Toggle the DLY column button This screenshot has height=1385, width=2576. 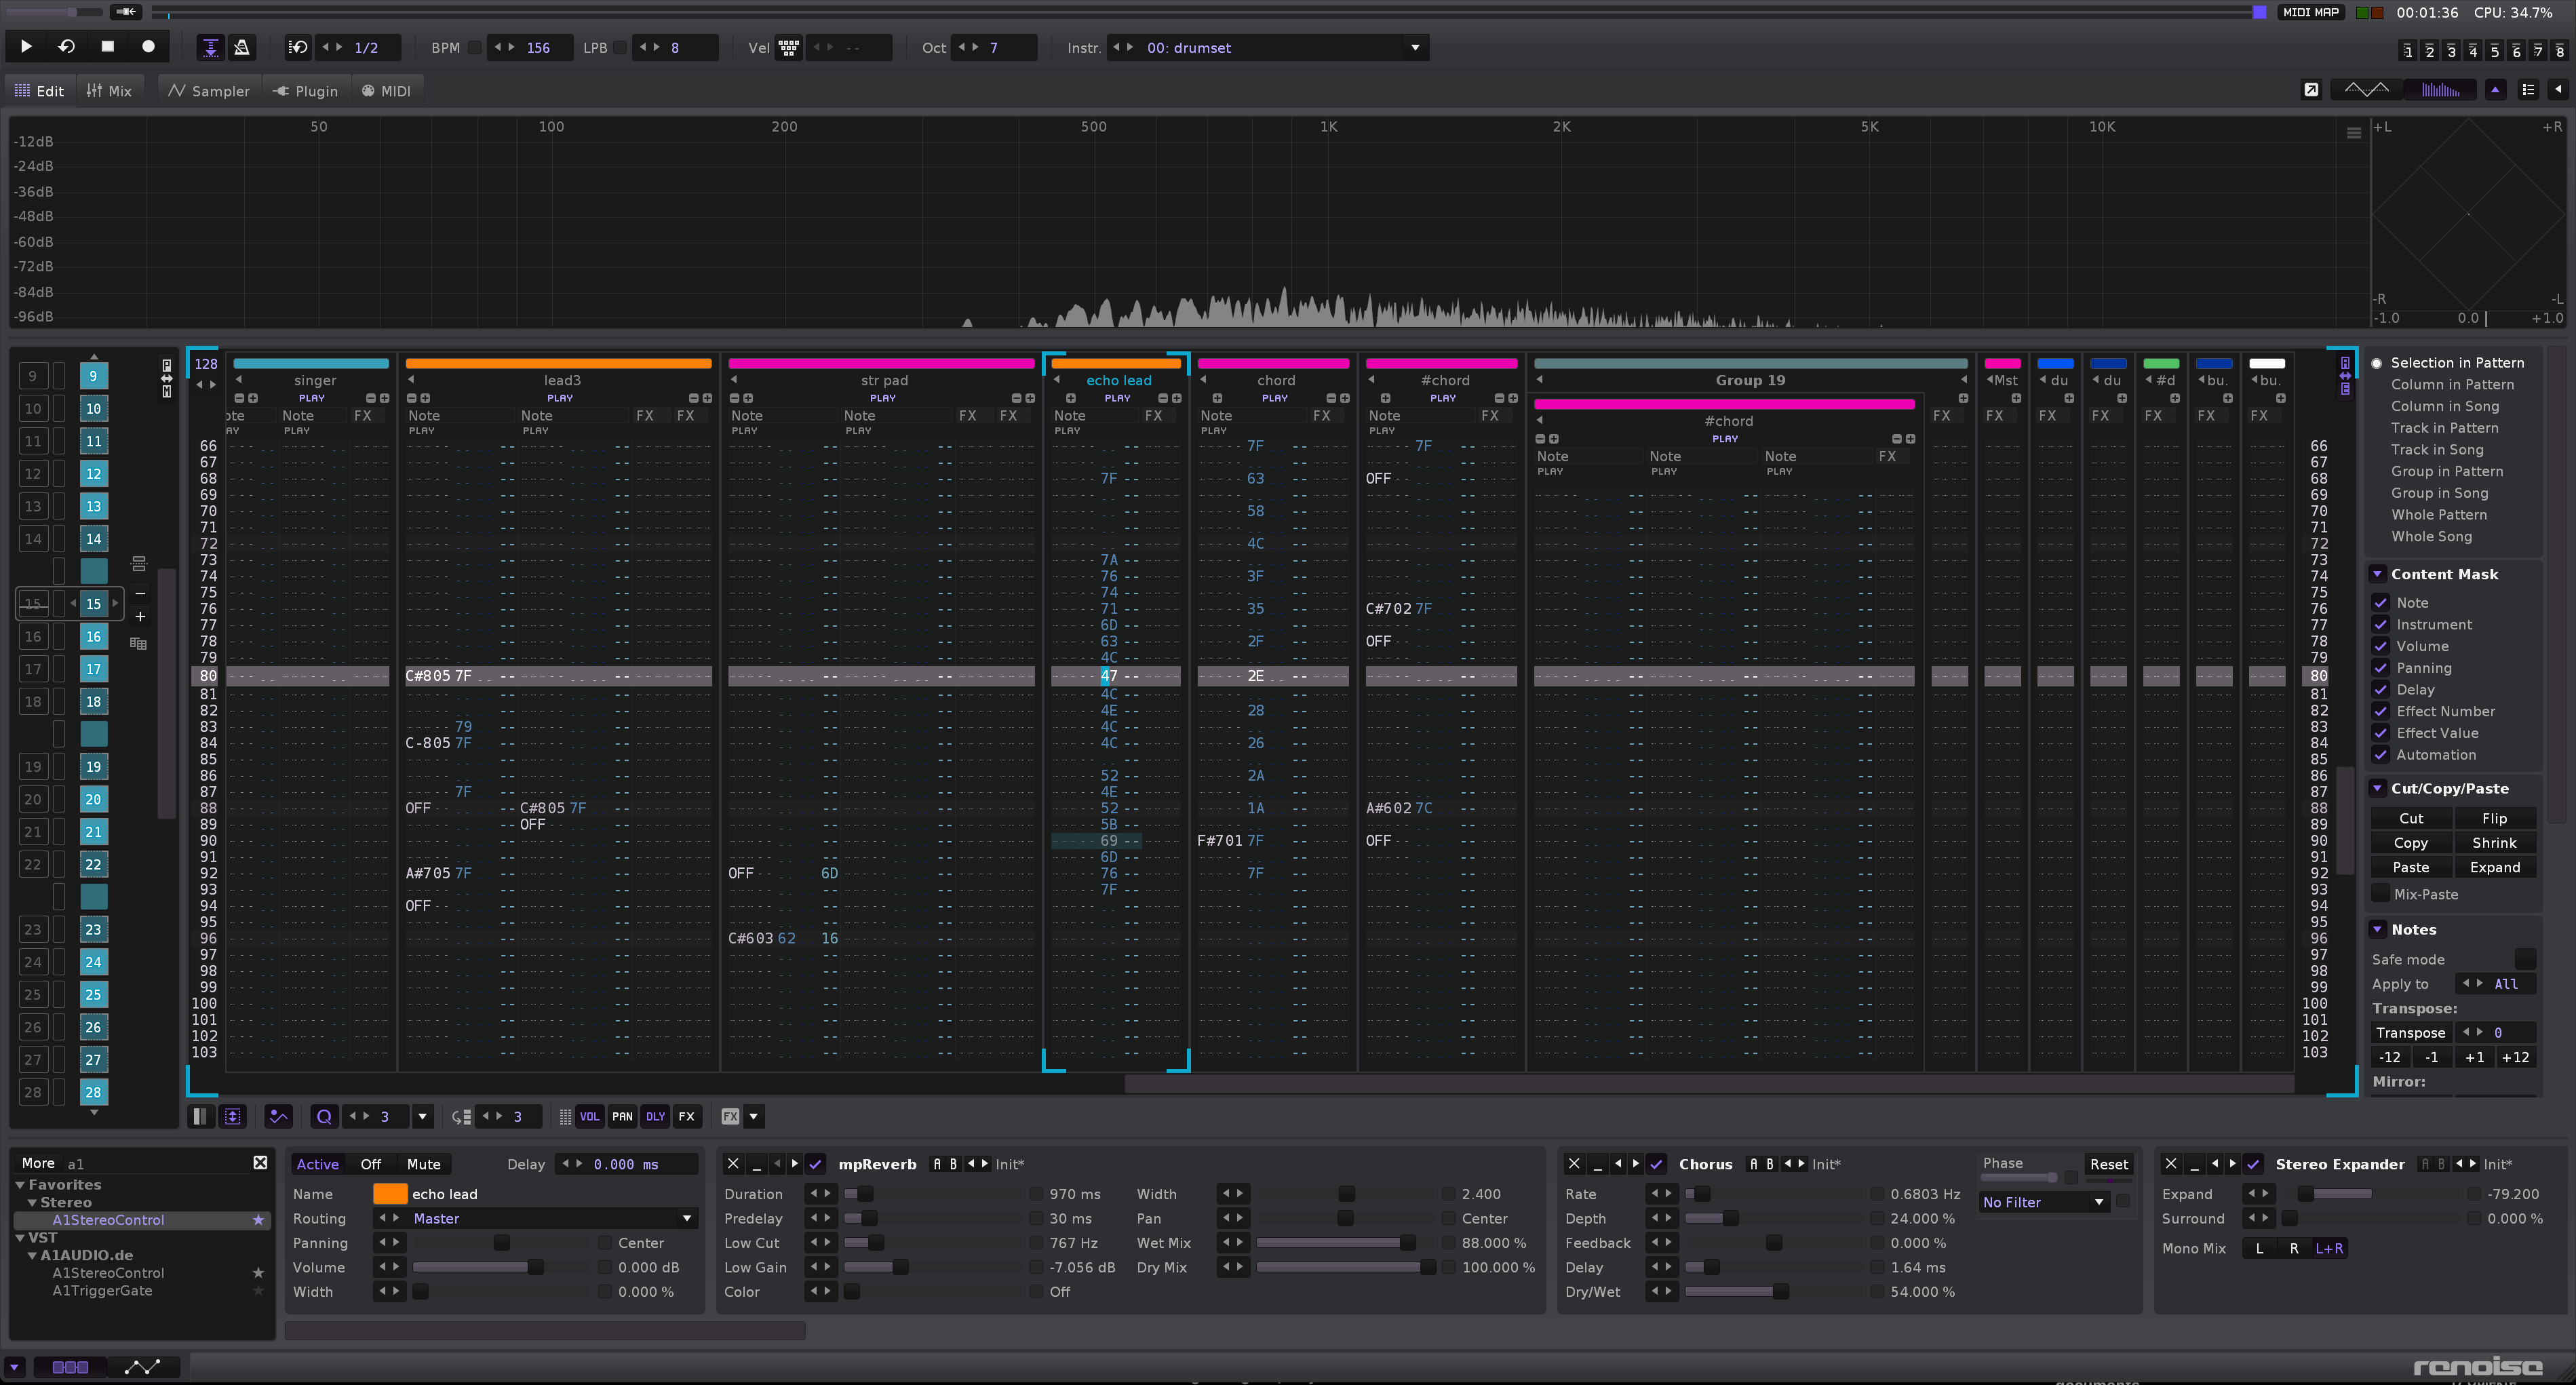click(655, 1116)
